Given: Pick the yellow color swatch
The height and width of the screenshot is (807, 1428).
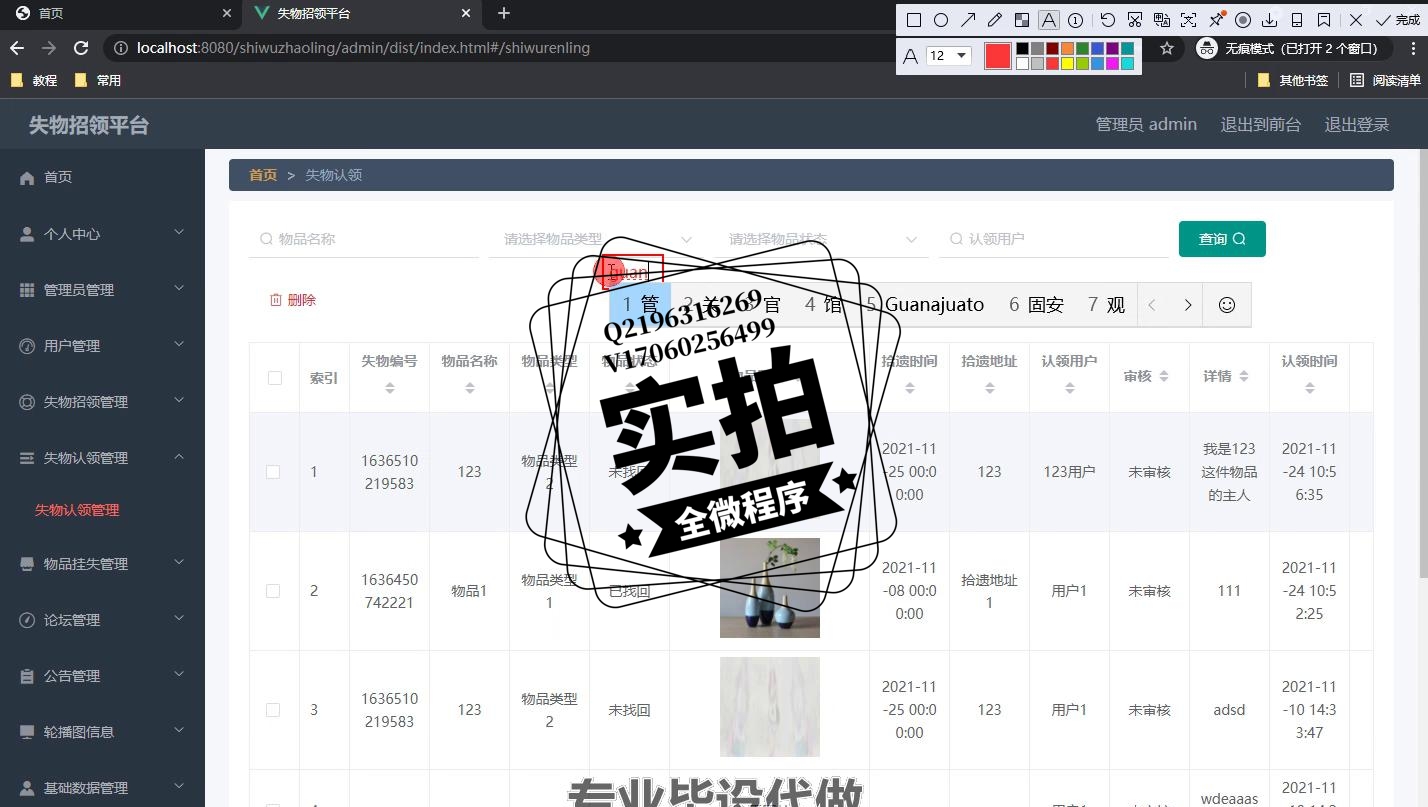Looking at the screenshot, I should click(1067, 63).
